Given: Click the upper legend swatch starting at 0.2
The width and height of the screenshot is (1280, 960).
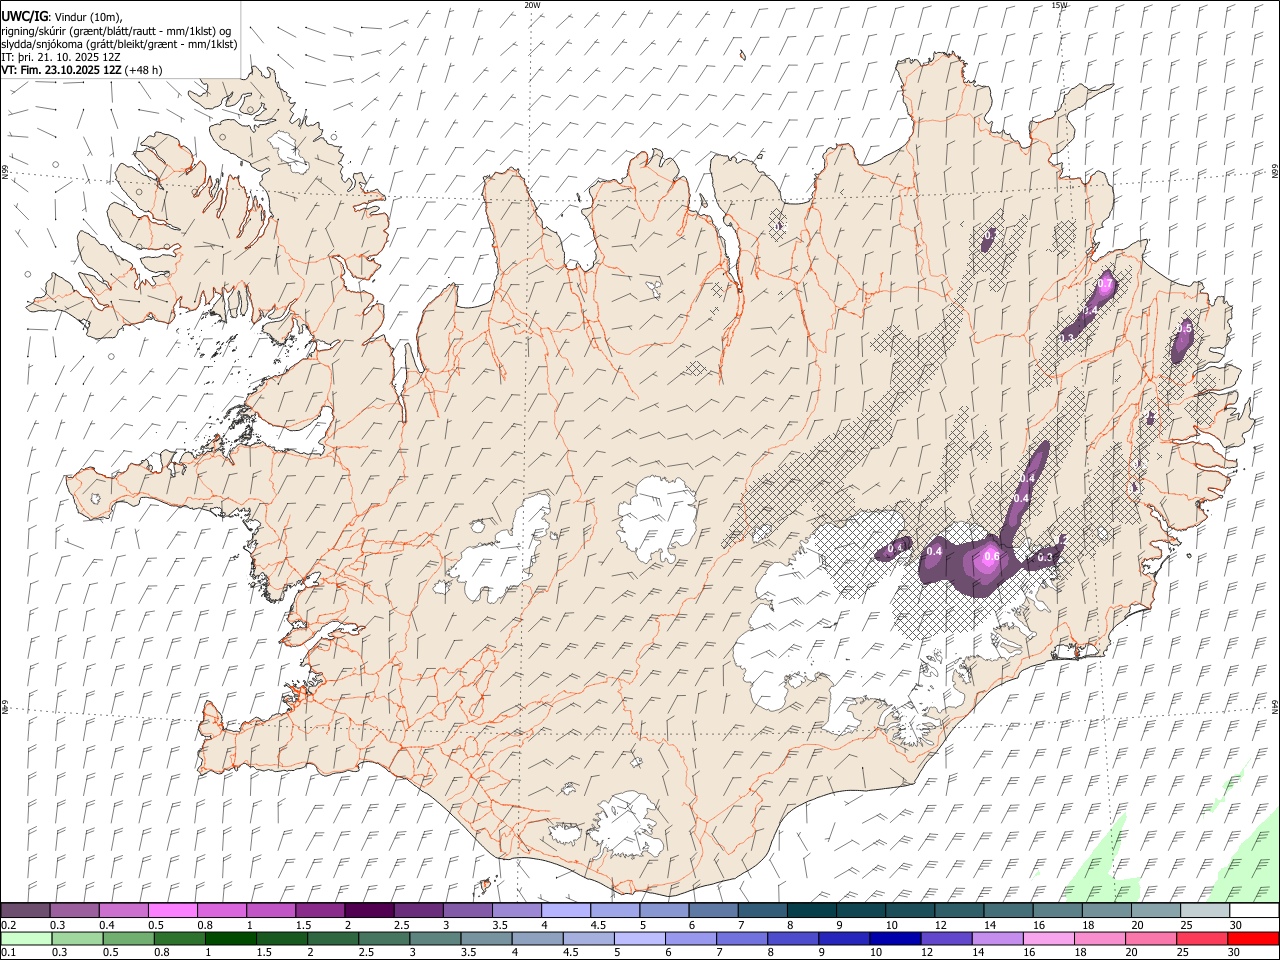Looking at the screenshot, I should (26, 911).
